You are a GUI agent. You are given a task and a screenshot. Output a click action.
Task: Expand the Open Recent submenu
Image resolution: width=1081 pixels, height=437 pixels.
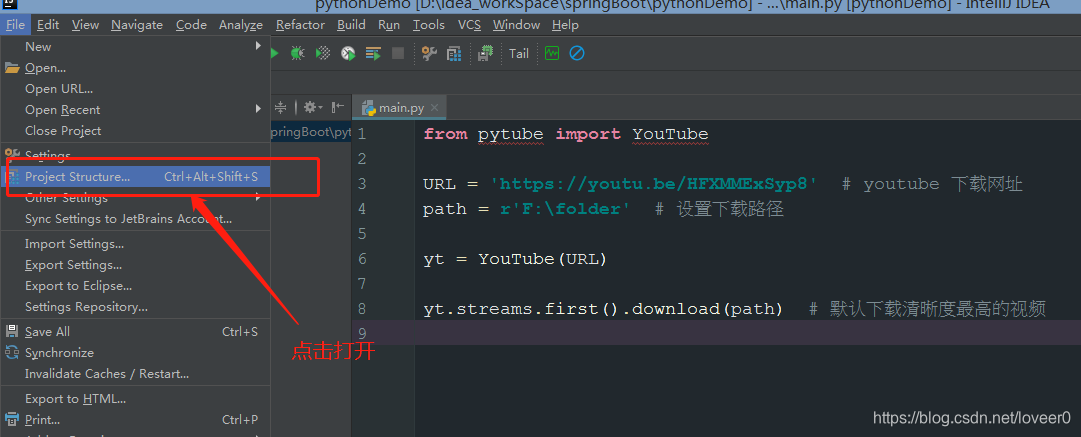[135, 110]
